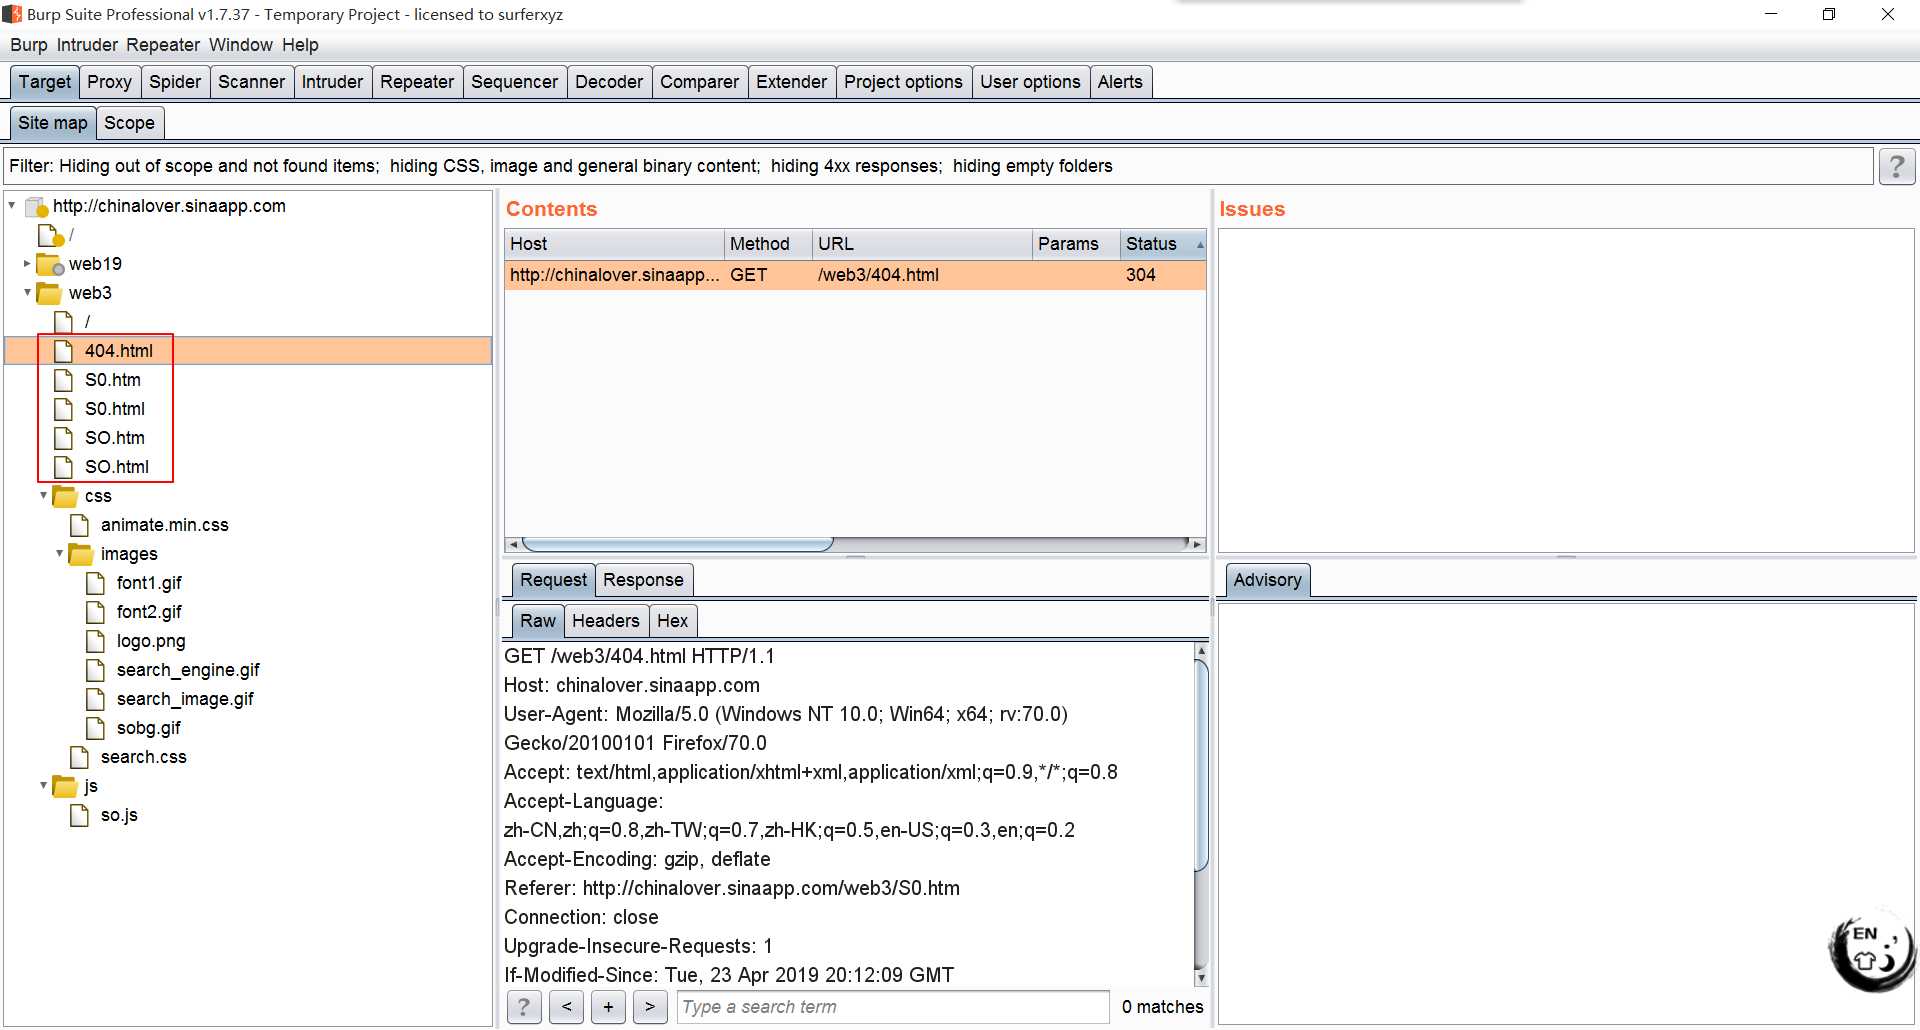
Task: Click the images folder icon
Action: (x=81, y=554)
